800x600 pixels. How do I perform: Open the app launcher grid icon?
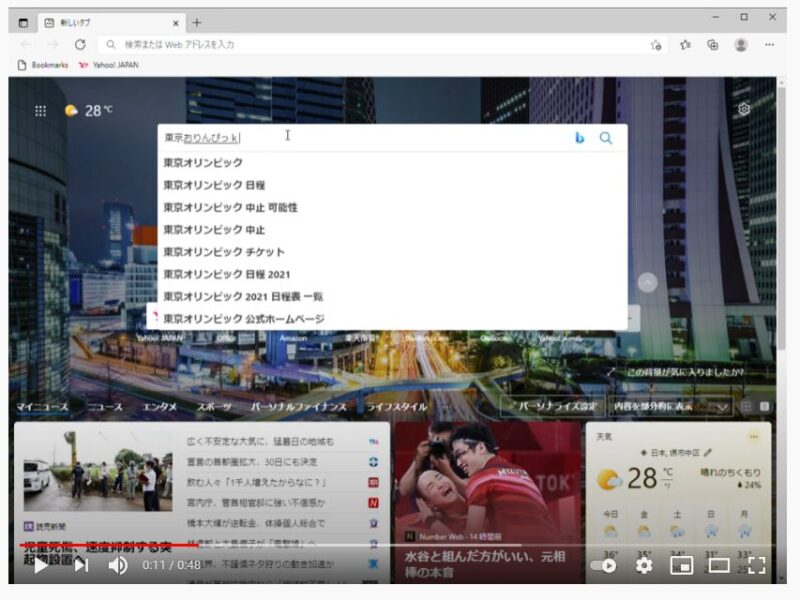pos(40,111)
